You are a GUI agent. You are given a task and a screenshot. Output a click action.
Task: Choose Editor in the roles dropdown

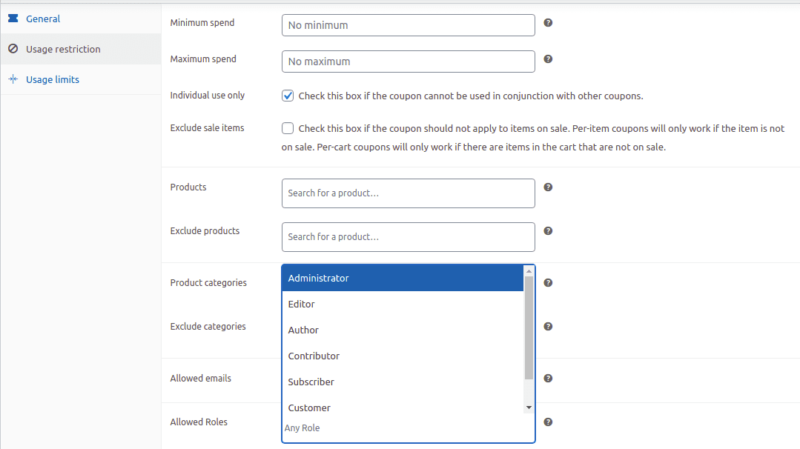point(403,304)
